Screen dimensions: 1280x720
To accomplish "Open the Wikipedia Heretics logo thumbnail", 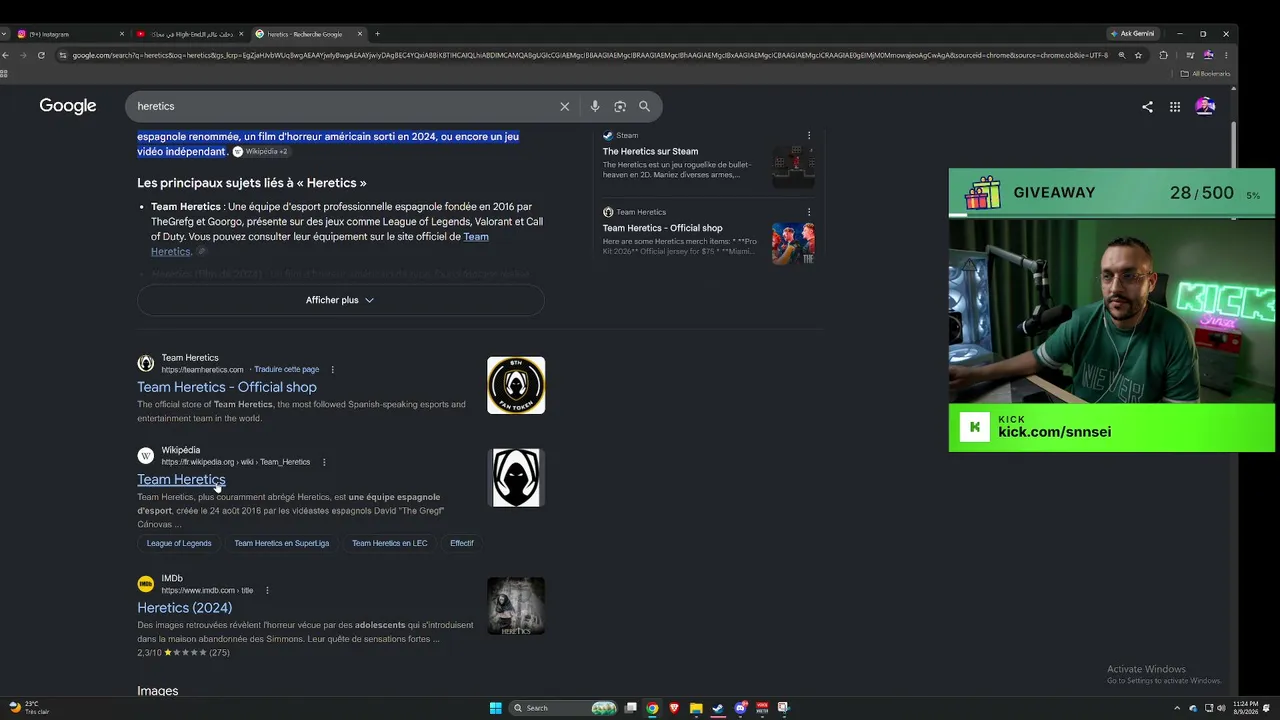I will click(516, 478).
